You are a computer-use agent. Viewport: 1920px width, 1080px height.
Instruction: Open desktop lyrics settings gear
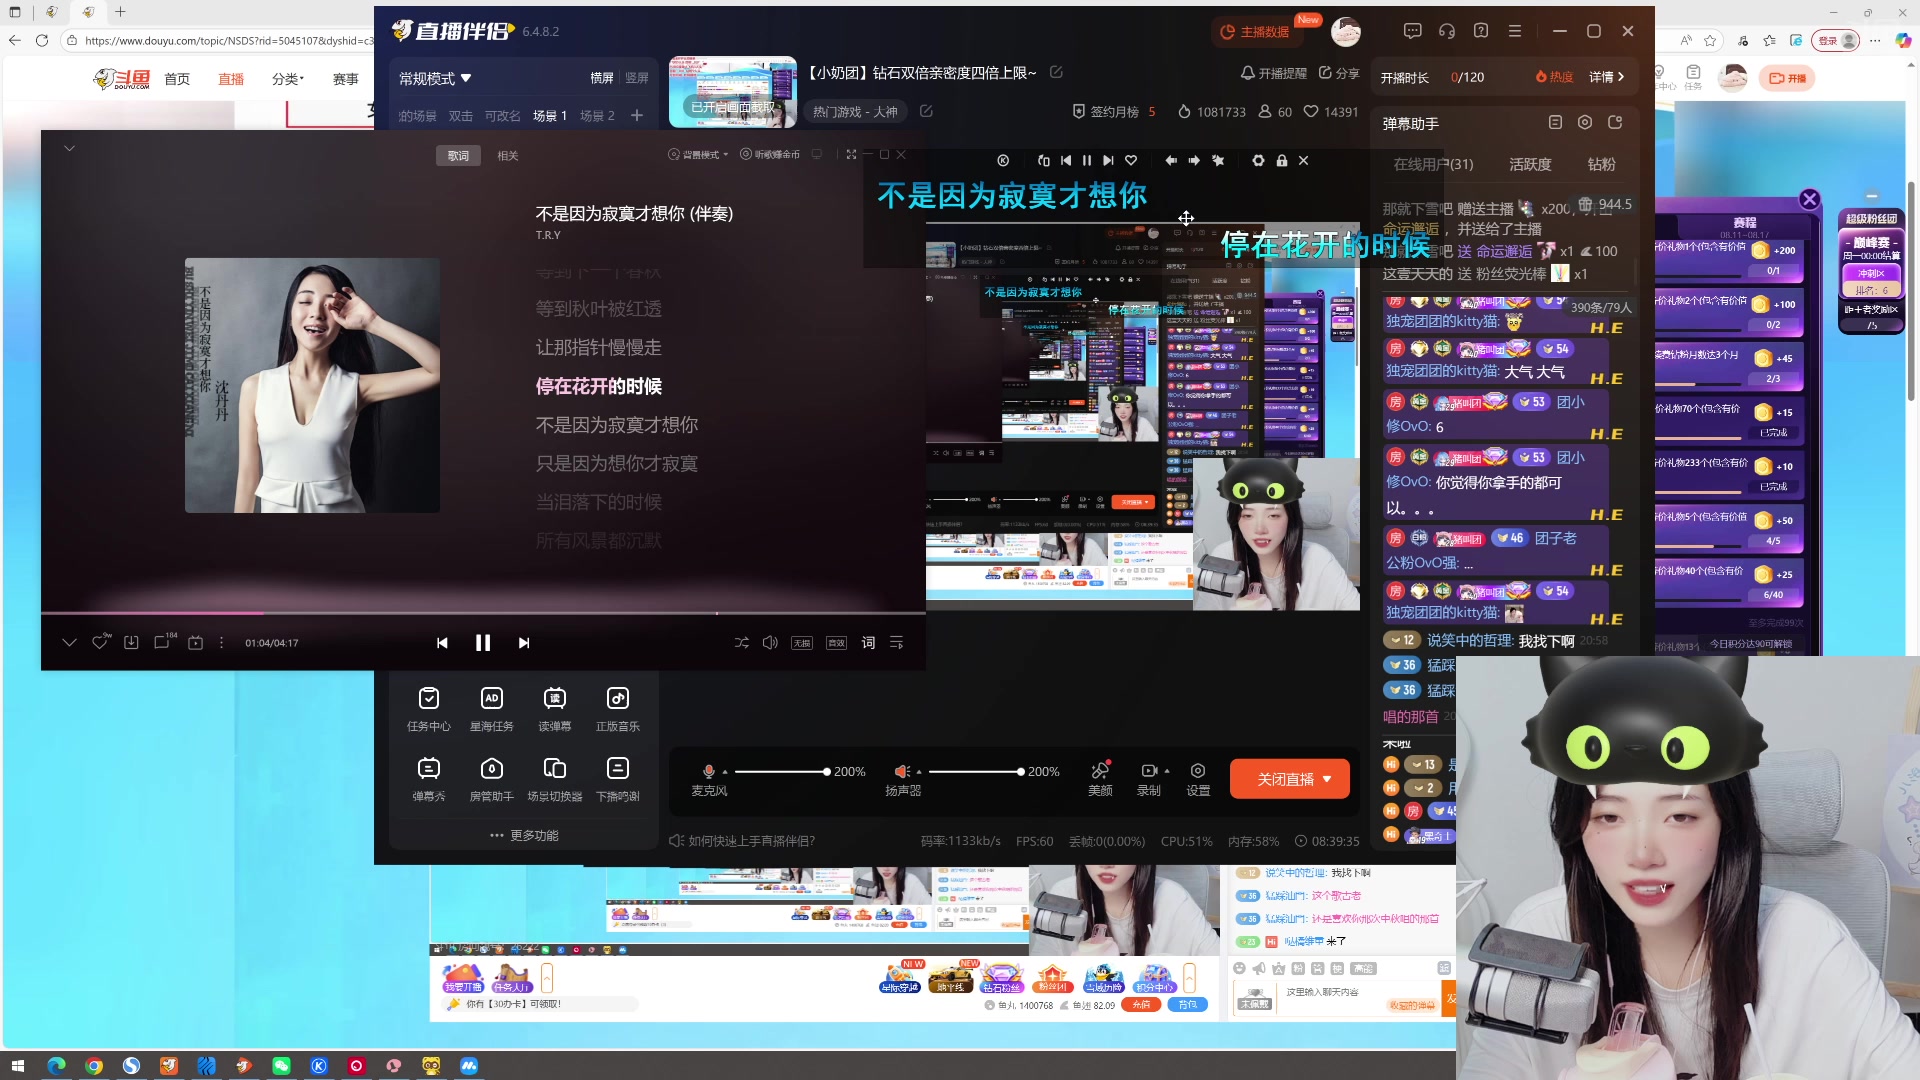(x=1258, y=160)
